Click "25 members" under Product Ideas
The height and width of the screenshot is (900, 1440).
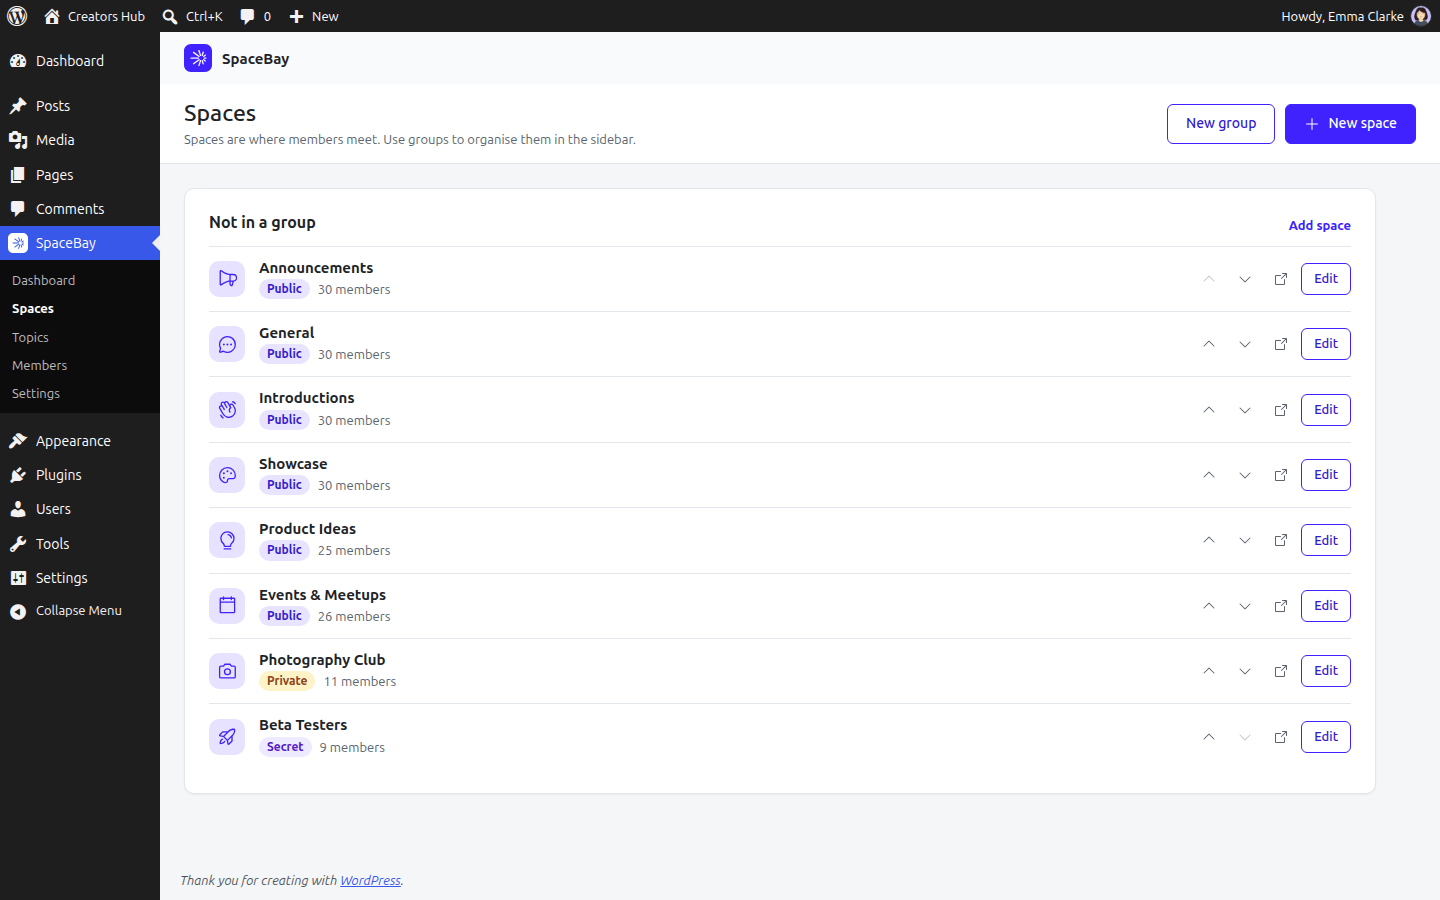[x=354, y=551]
